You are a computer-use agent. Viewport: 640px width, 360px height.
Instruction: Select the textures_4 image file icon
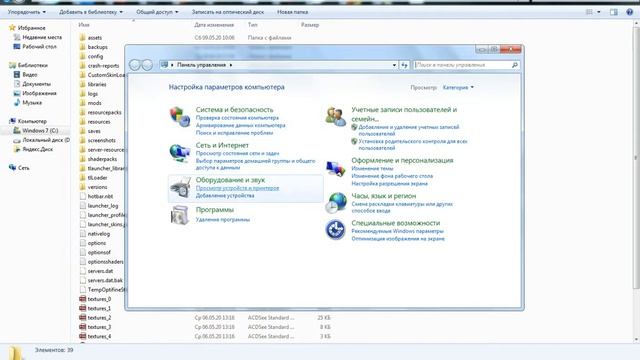82,336
